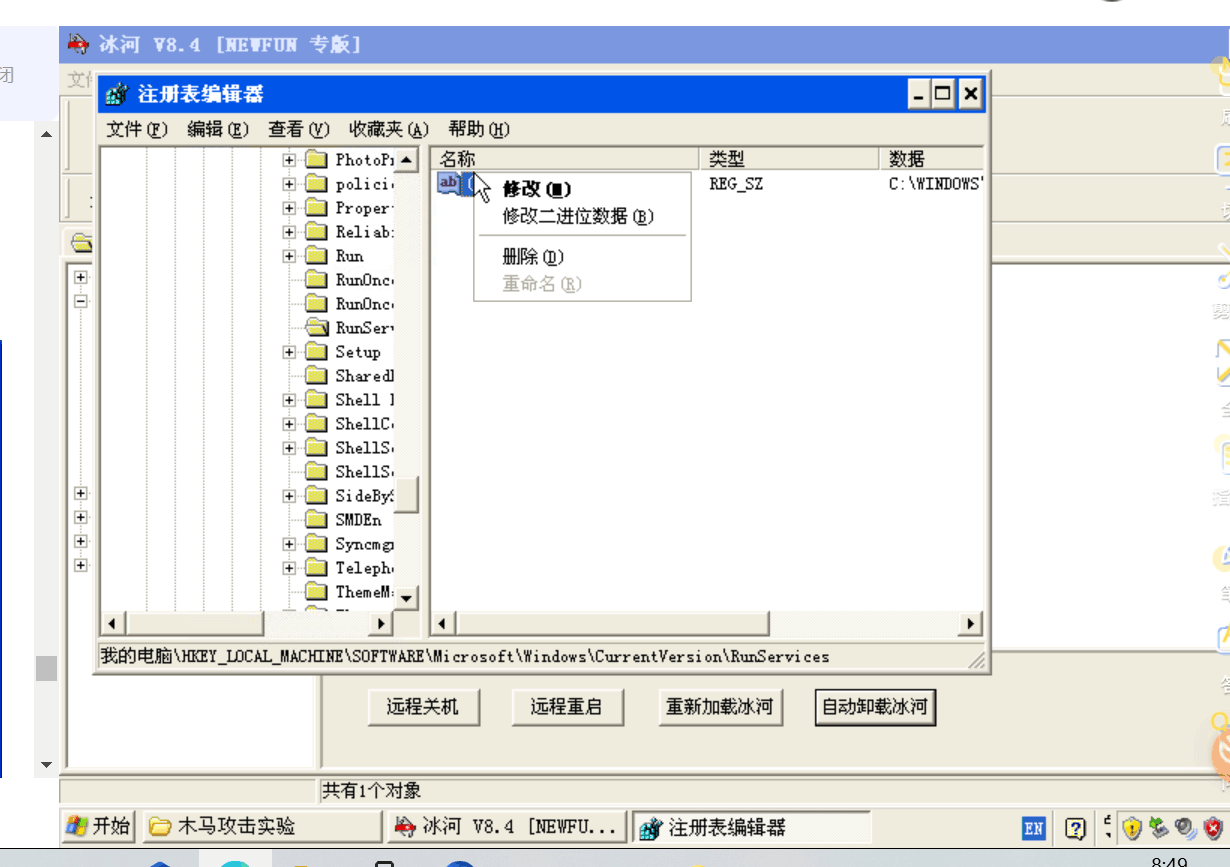This screenshot has width=1230, height=867.
Task: Click the yellow shield security tray icon
Action: coord(1132,828)
